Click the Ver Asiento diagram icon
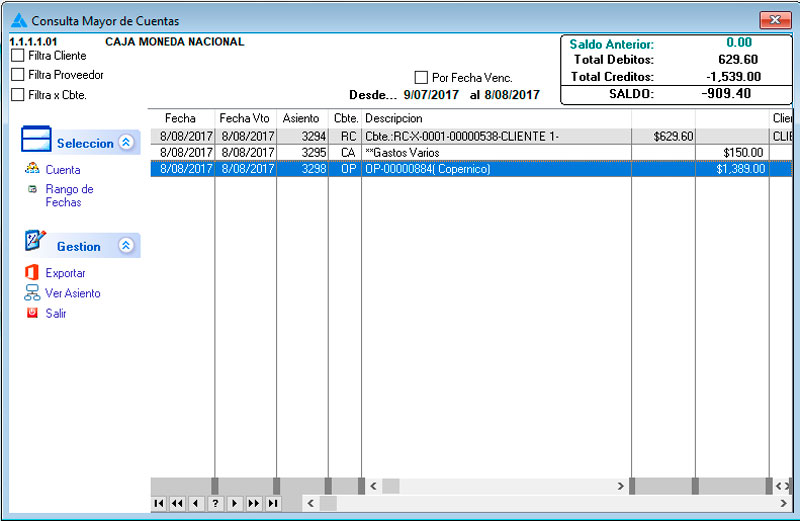This screenshot has width=800, height=521. tap(32, 293)
